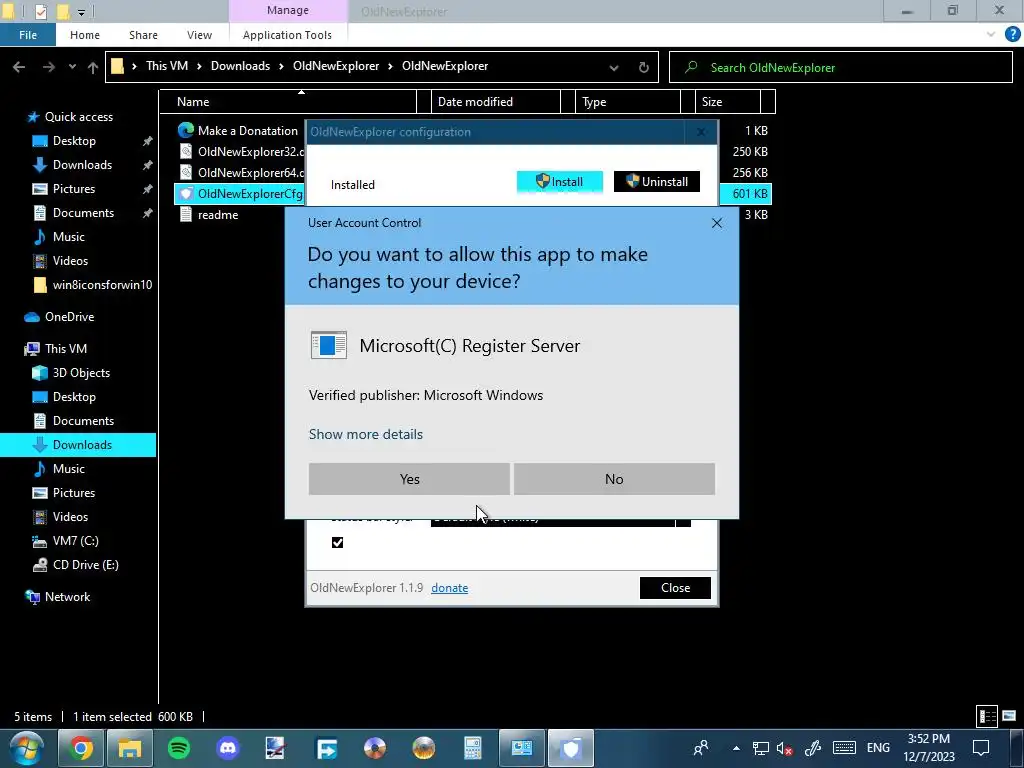Show more details in UAC dialog
The height and width of the screenshot is (768, 1024).
coord(366,434)
